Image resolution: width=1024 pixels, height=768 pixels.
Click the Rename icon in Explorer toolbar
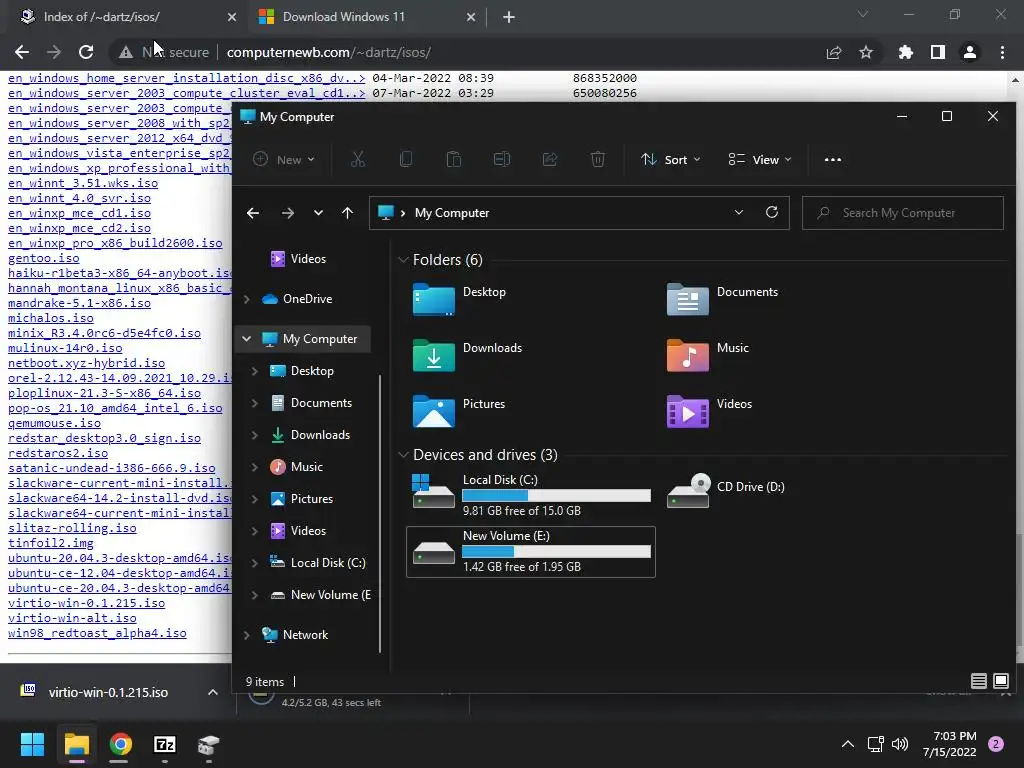click(x=502, y=159)
